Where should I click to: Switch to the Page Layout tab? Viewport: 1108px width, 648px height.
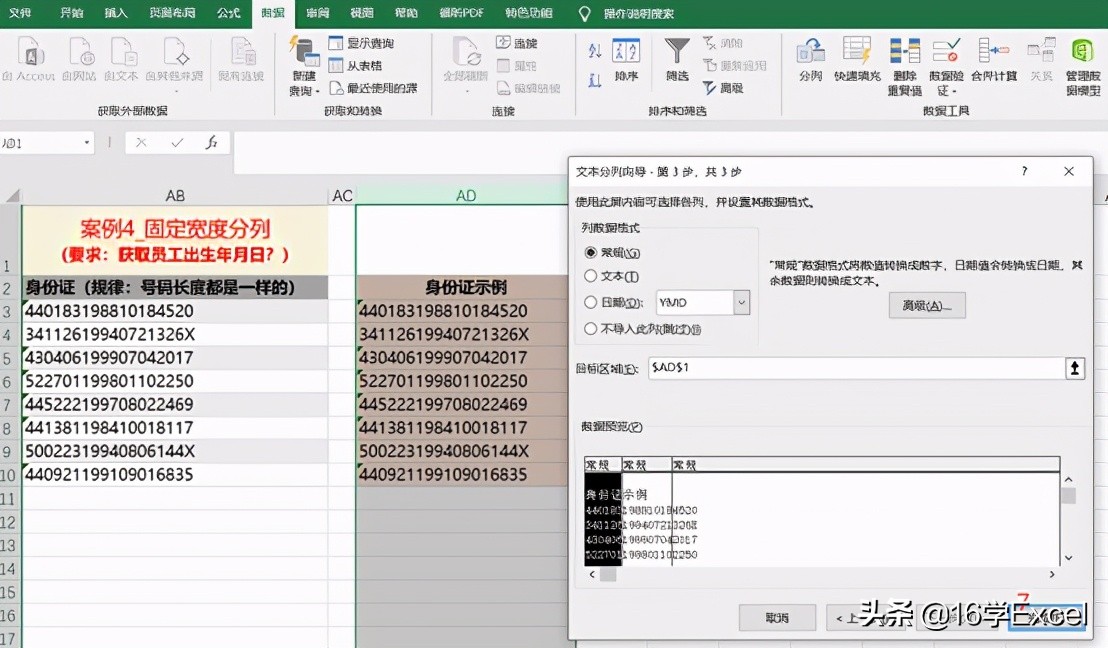pos(172,13)
